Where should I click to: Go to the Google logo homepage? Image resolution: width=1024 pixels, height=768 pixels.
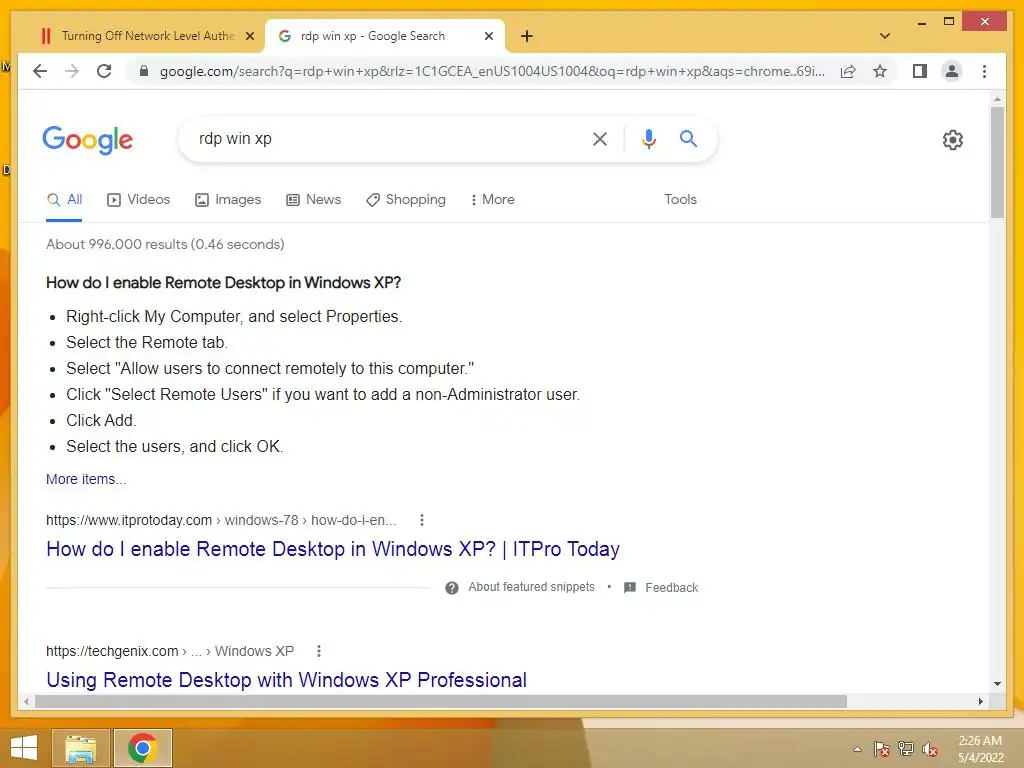(88, 140)
